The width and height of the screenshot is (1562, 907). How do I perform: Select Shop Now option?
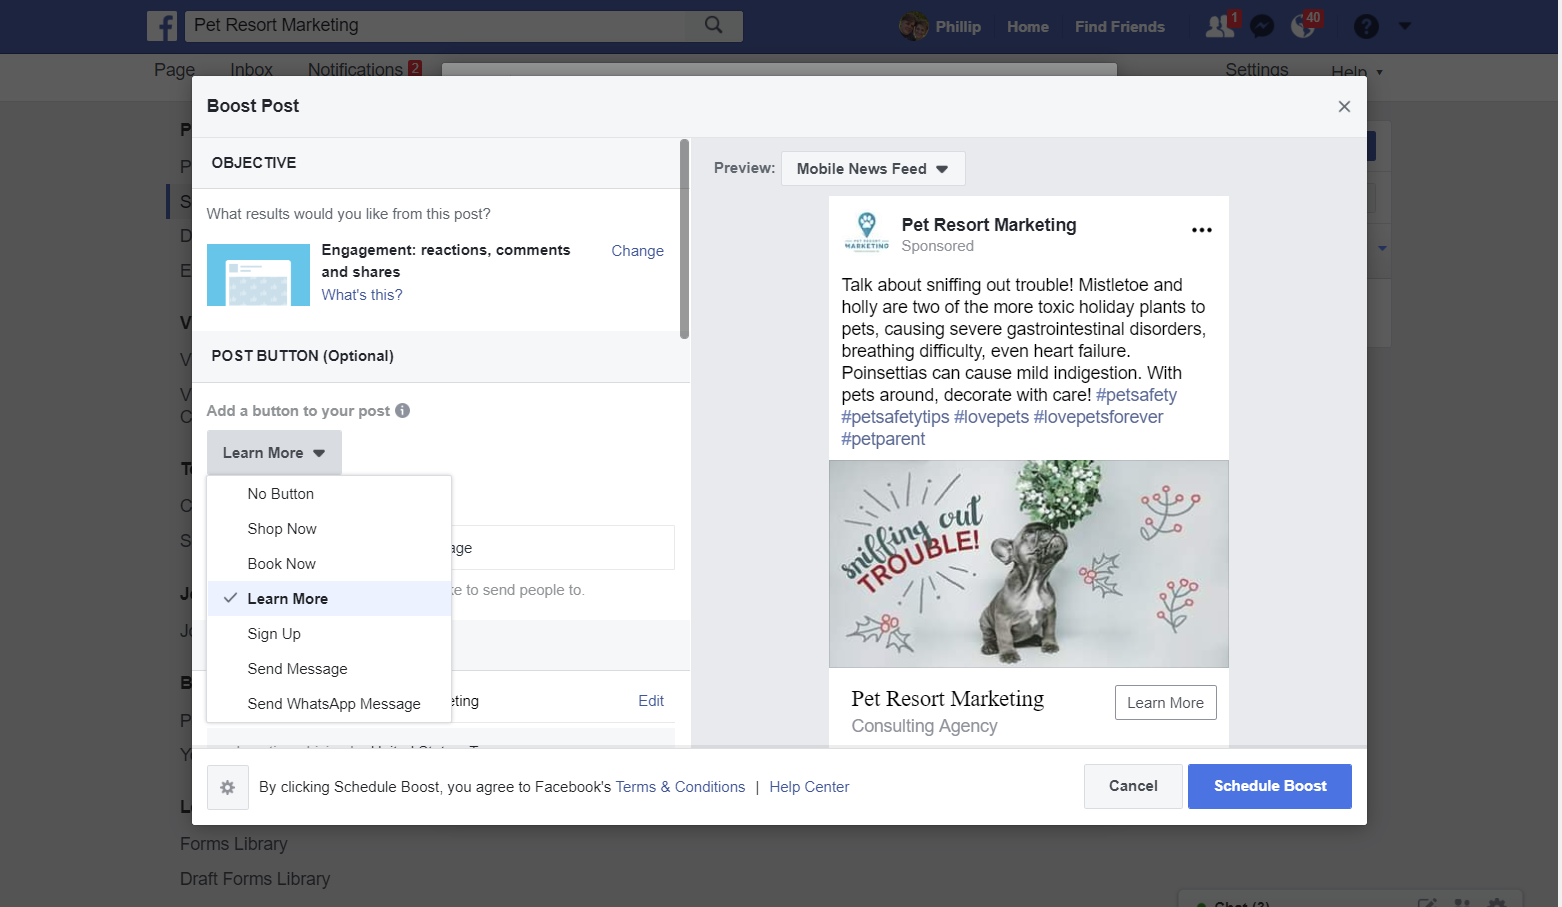(329, 529)
